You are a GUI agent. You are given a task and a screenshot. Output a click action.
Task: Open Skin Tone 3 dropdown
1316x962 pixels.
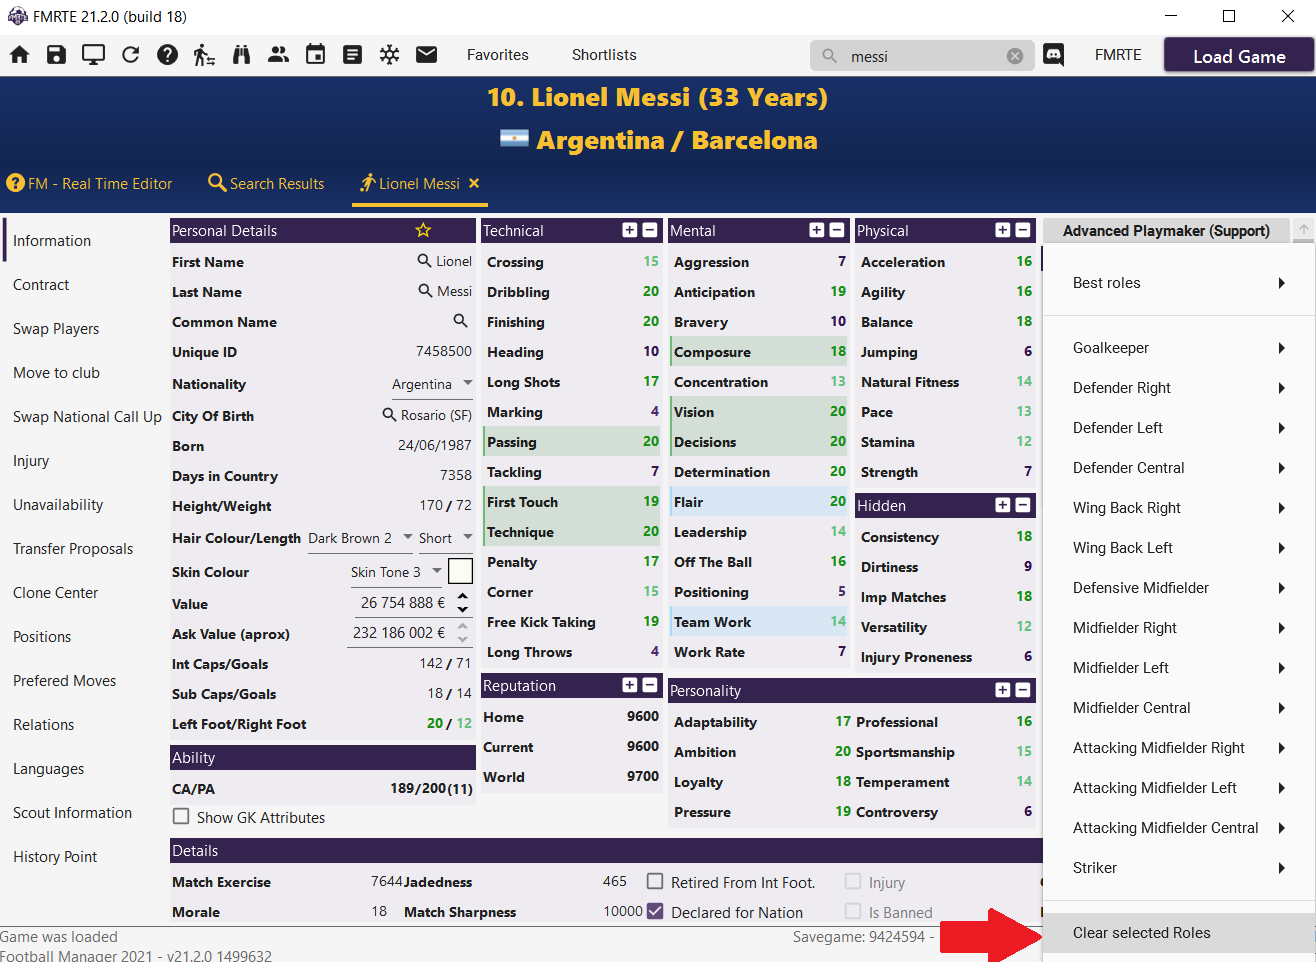tap(395, 572)
